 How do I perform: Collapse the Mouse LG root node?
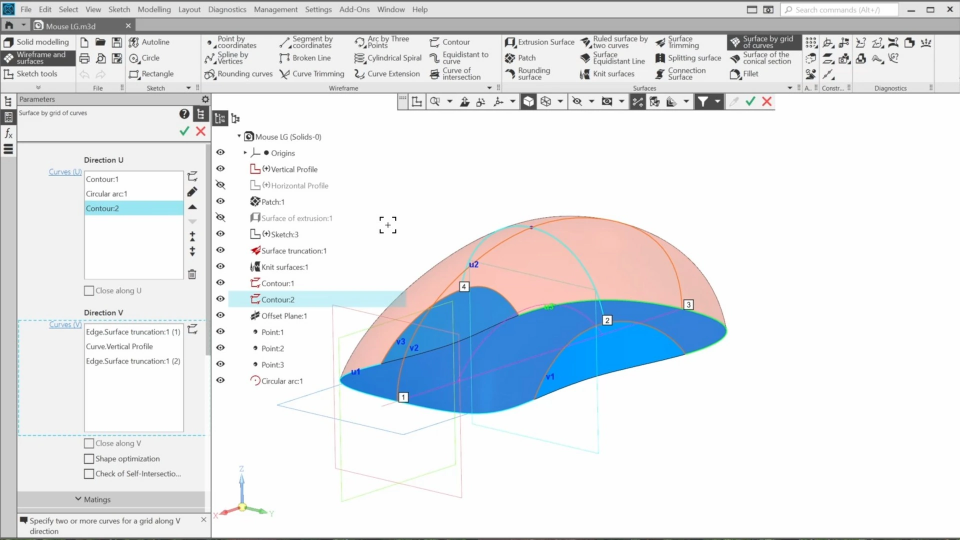click(239, 136)
